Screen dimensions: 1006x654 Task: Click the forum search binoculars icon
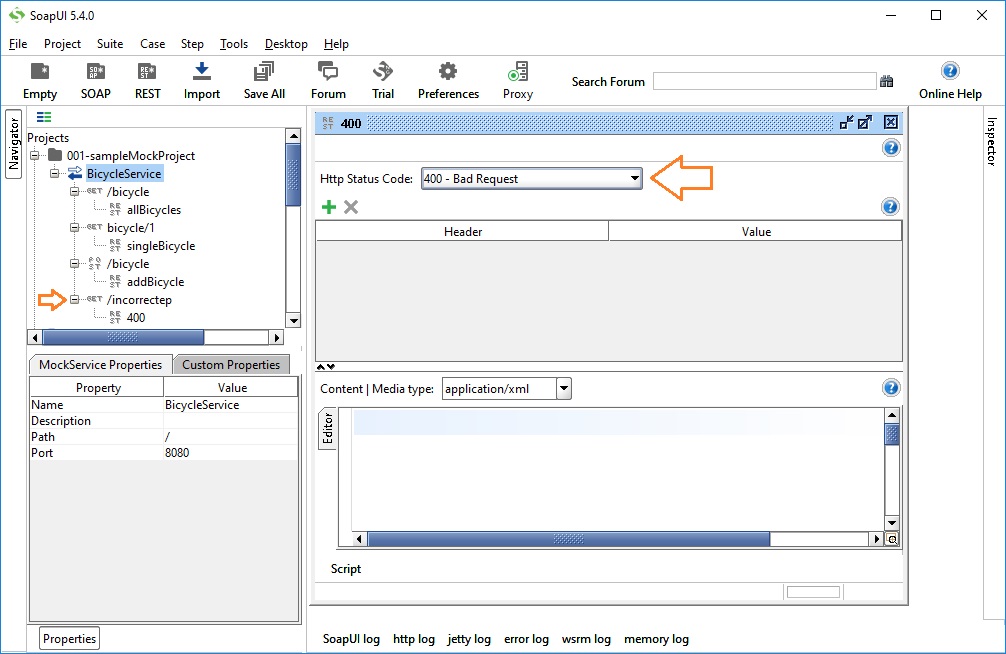[887, 82]
